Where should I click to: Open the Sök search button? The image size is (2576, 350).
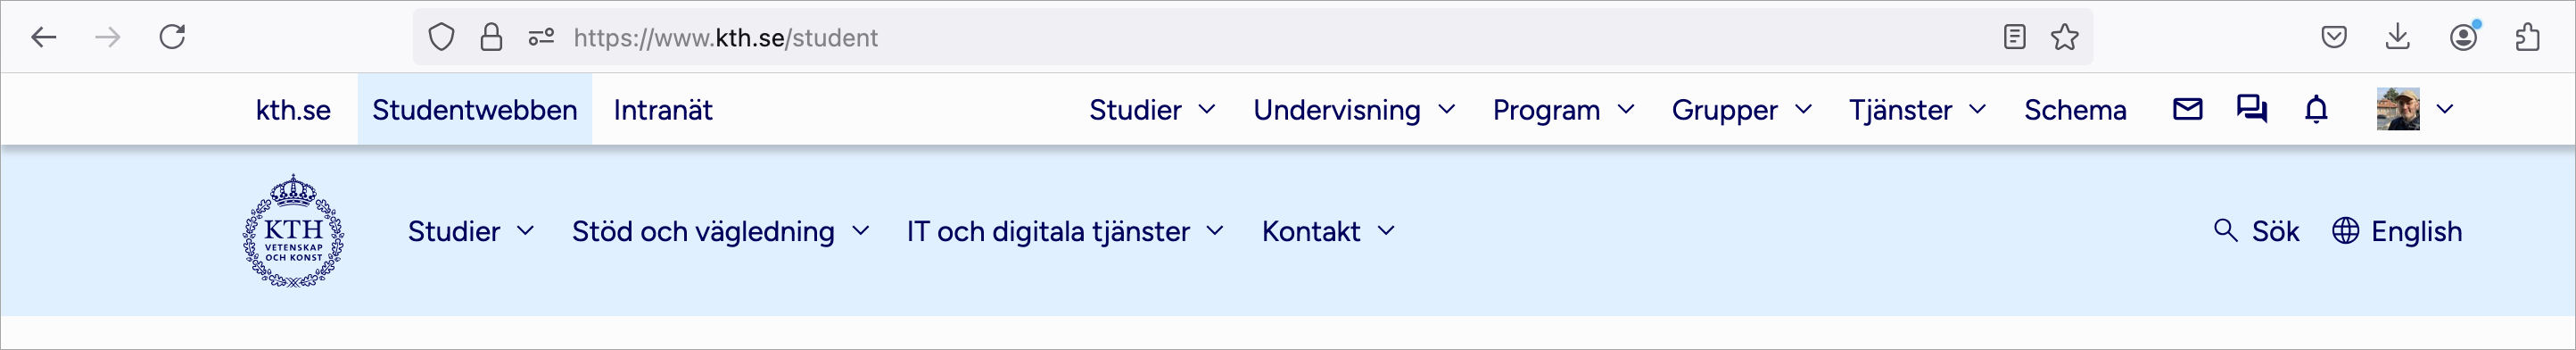coord(2256,231)
